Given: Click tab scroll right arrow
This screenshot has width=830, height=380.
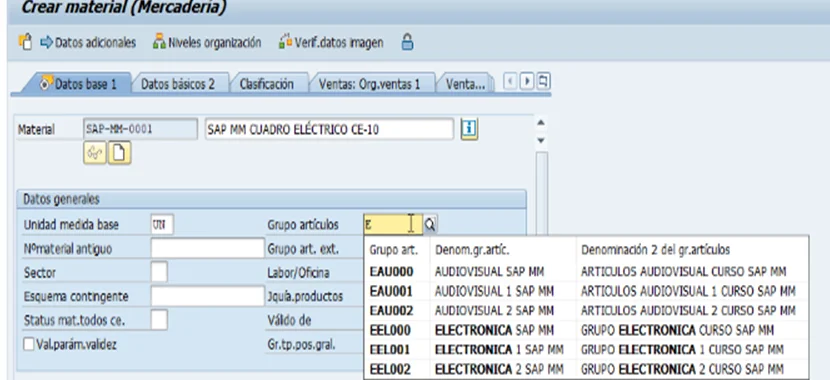Looking at the screenshot, I should pos(527,82).
